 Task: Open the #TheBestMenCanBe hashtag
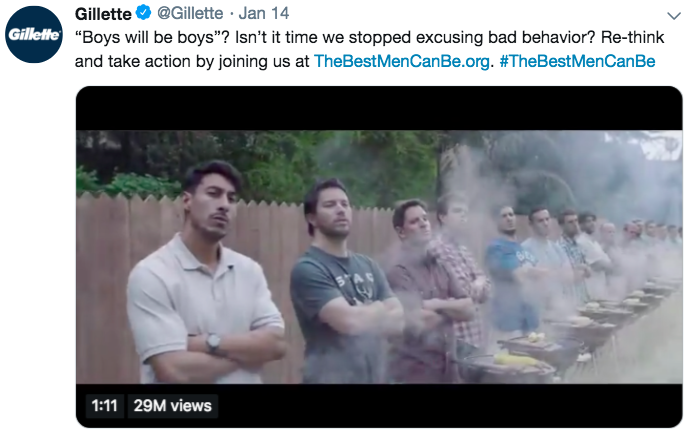click(577, 60)
